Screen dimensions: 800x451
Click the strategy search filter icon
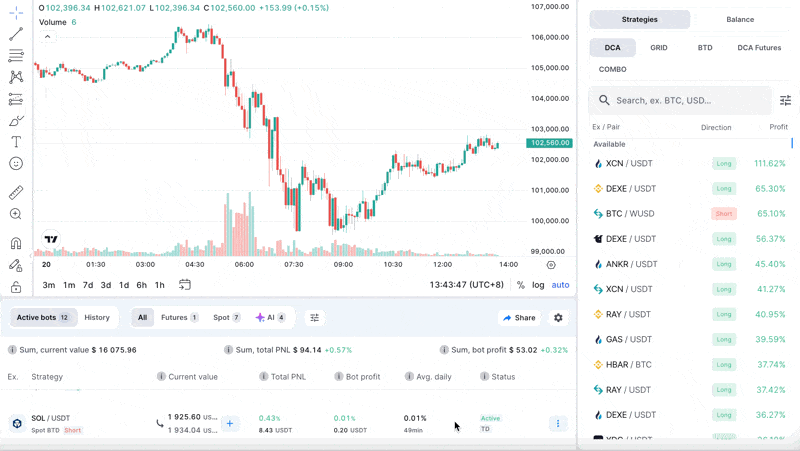point(785,100)
